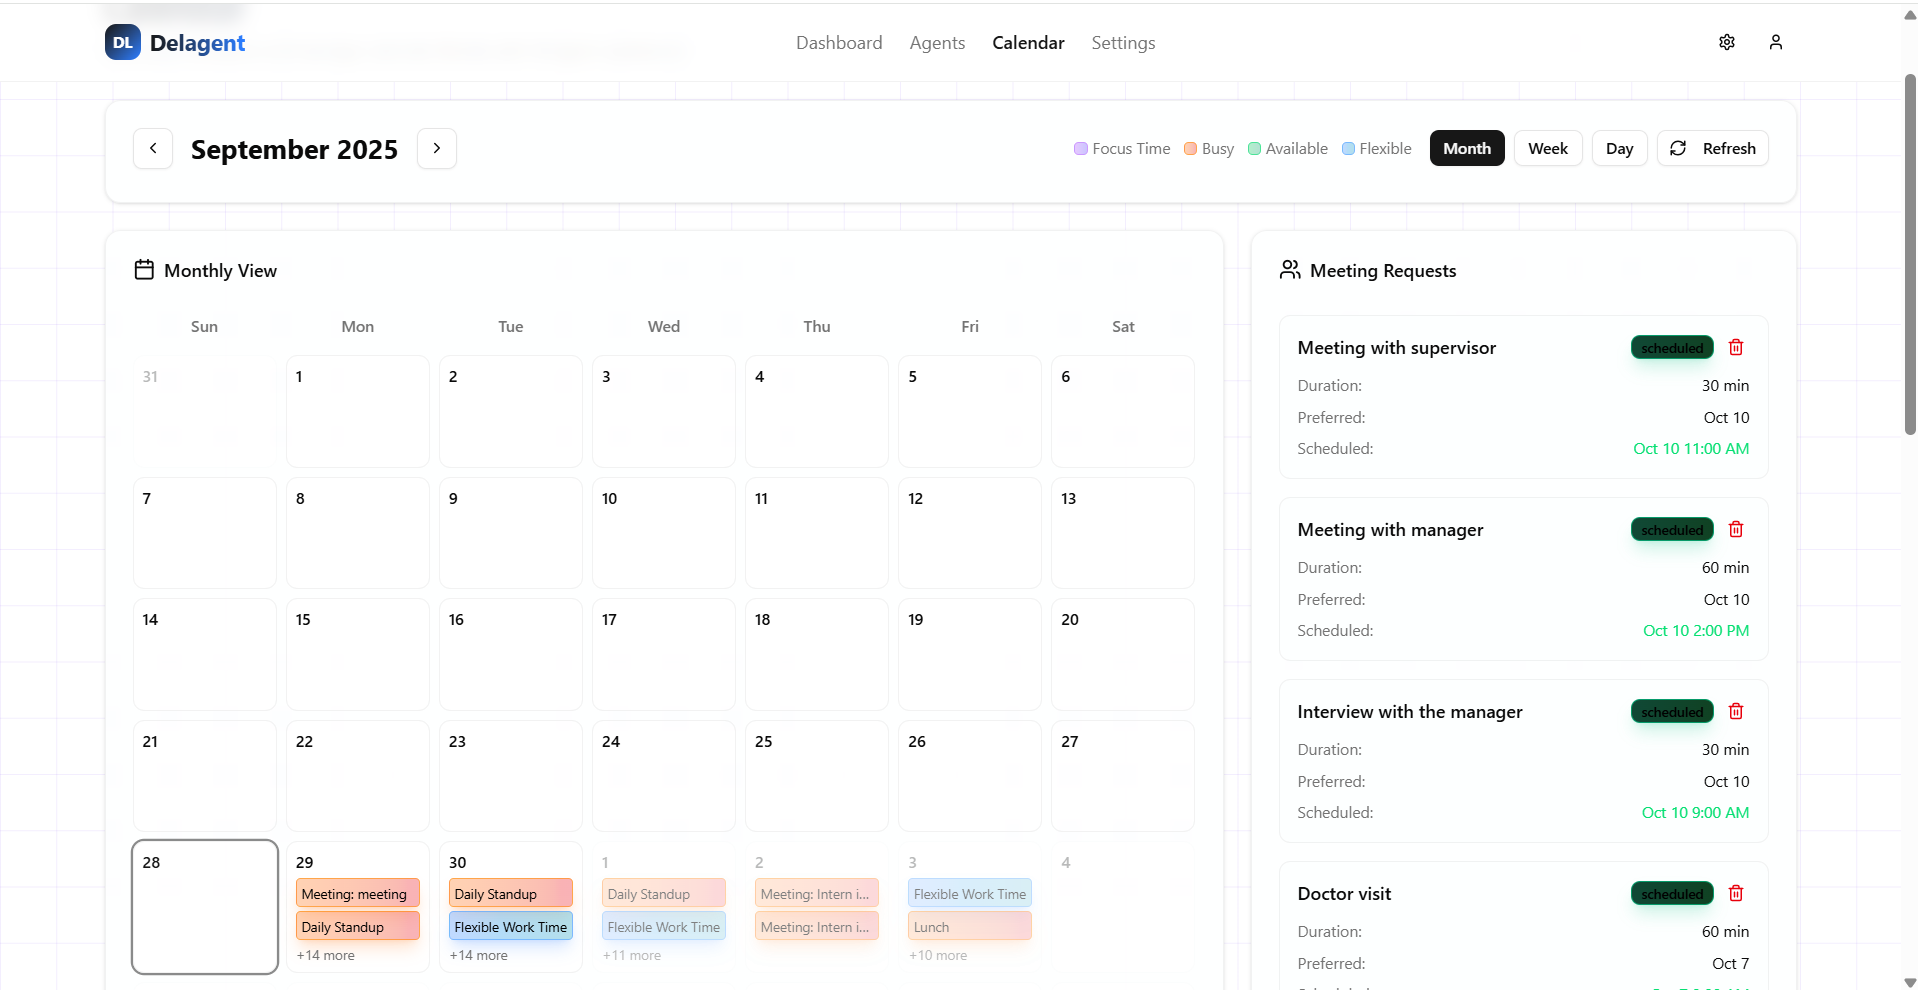Viewport: 1918px width, 990px height.
Task: Show +10 more events on October 3
Action: click(937, 955)
